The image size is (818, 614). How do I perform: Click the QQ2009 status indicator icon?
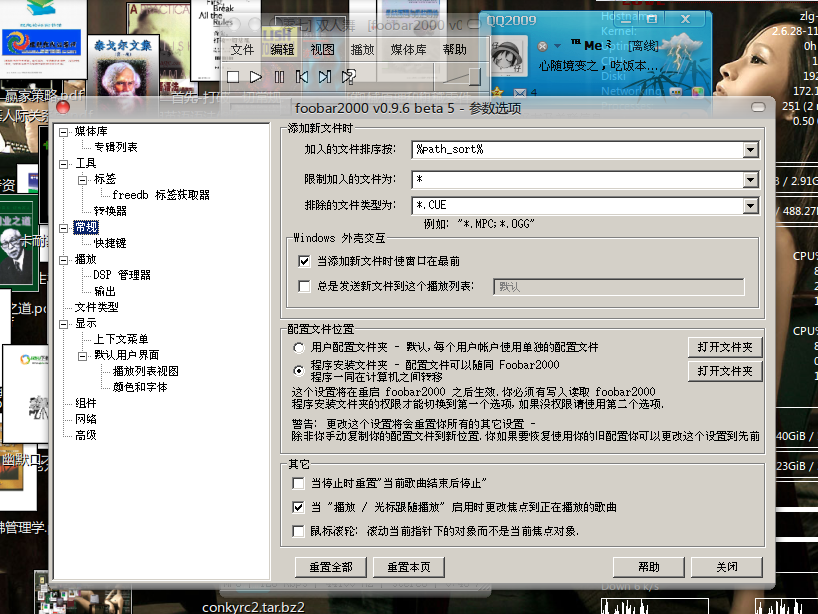(543, 46)
